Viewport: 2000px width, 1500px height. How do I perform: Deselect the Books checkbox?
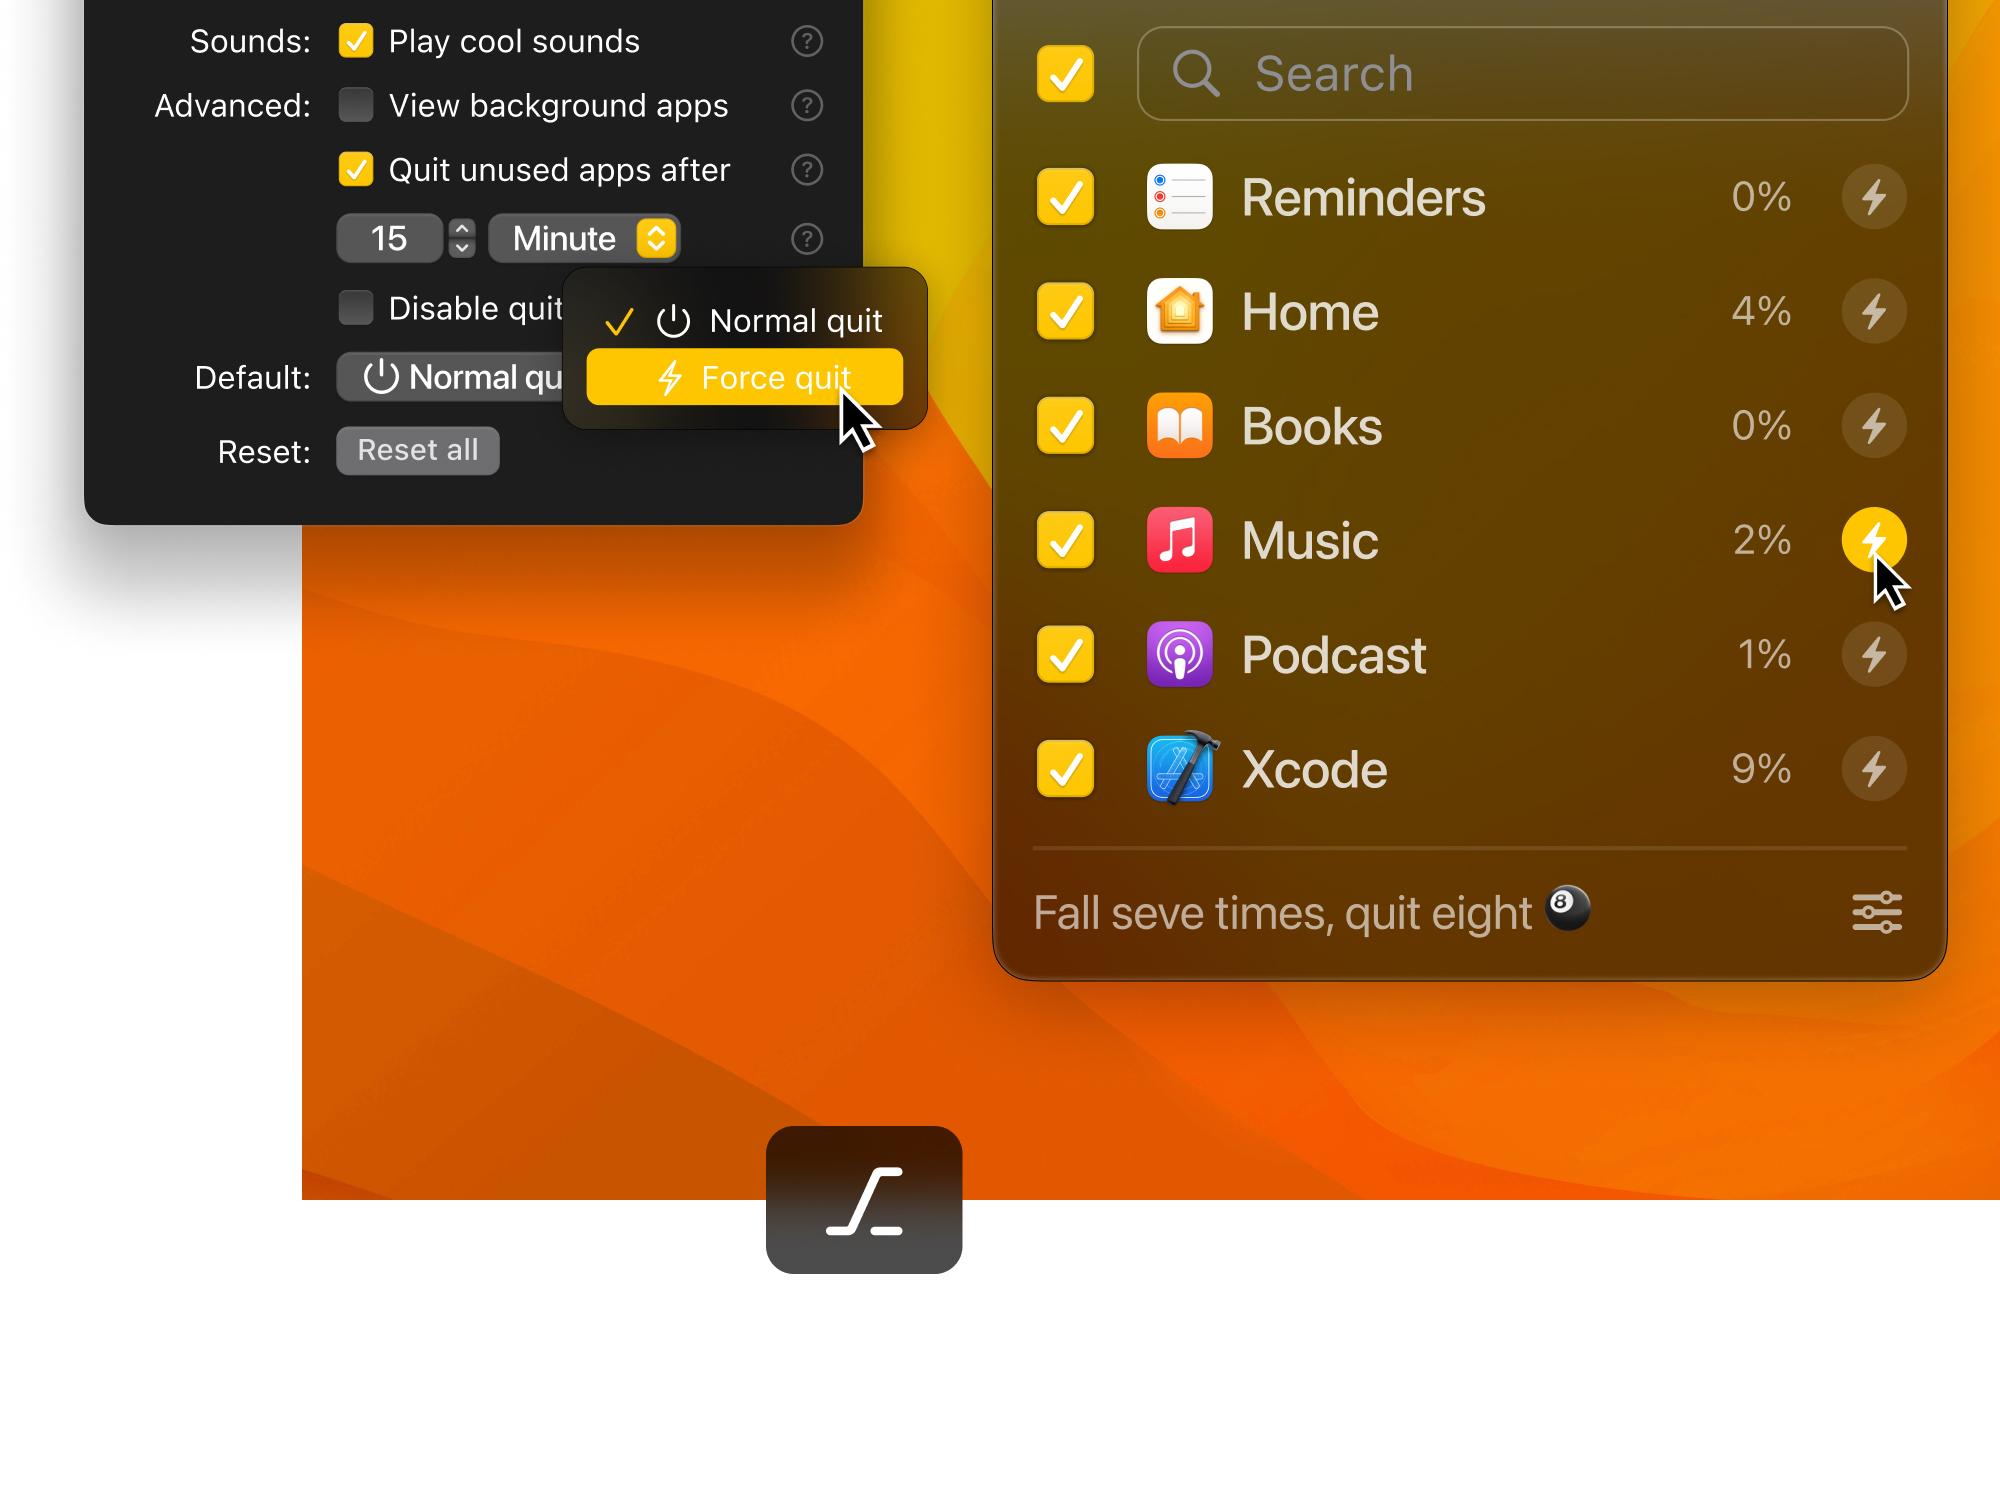click(1065, 426)
